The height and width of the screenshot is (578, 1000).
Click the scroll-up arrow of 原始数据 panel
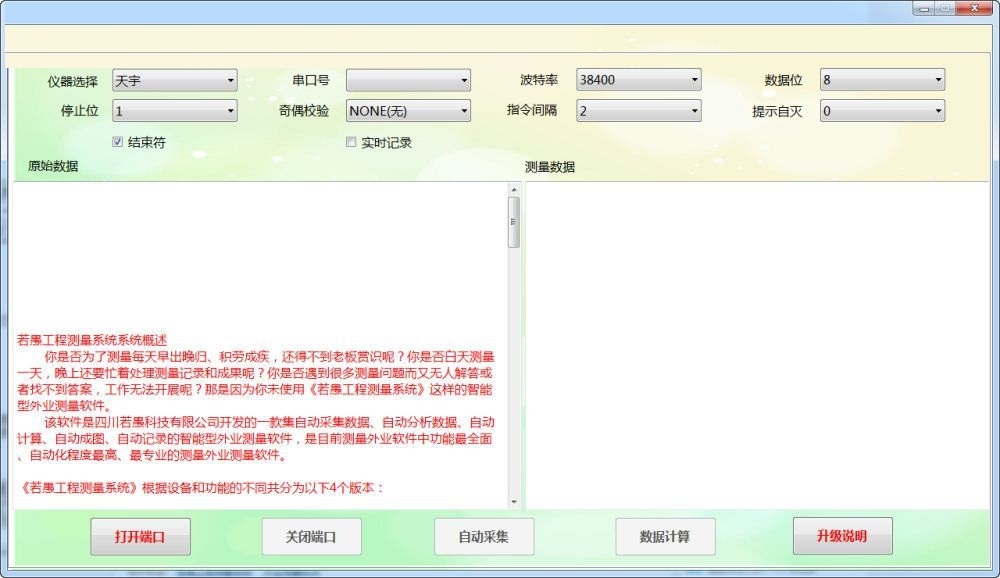pyautogui.click(x=514, y=189)
